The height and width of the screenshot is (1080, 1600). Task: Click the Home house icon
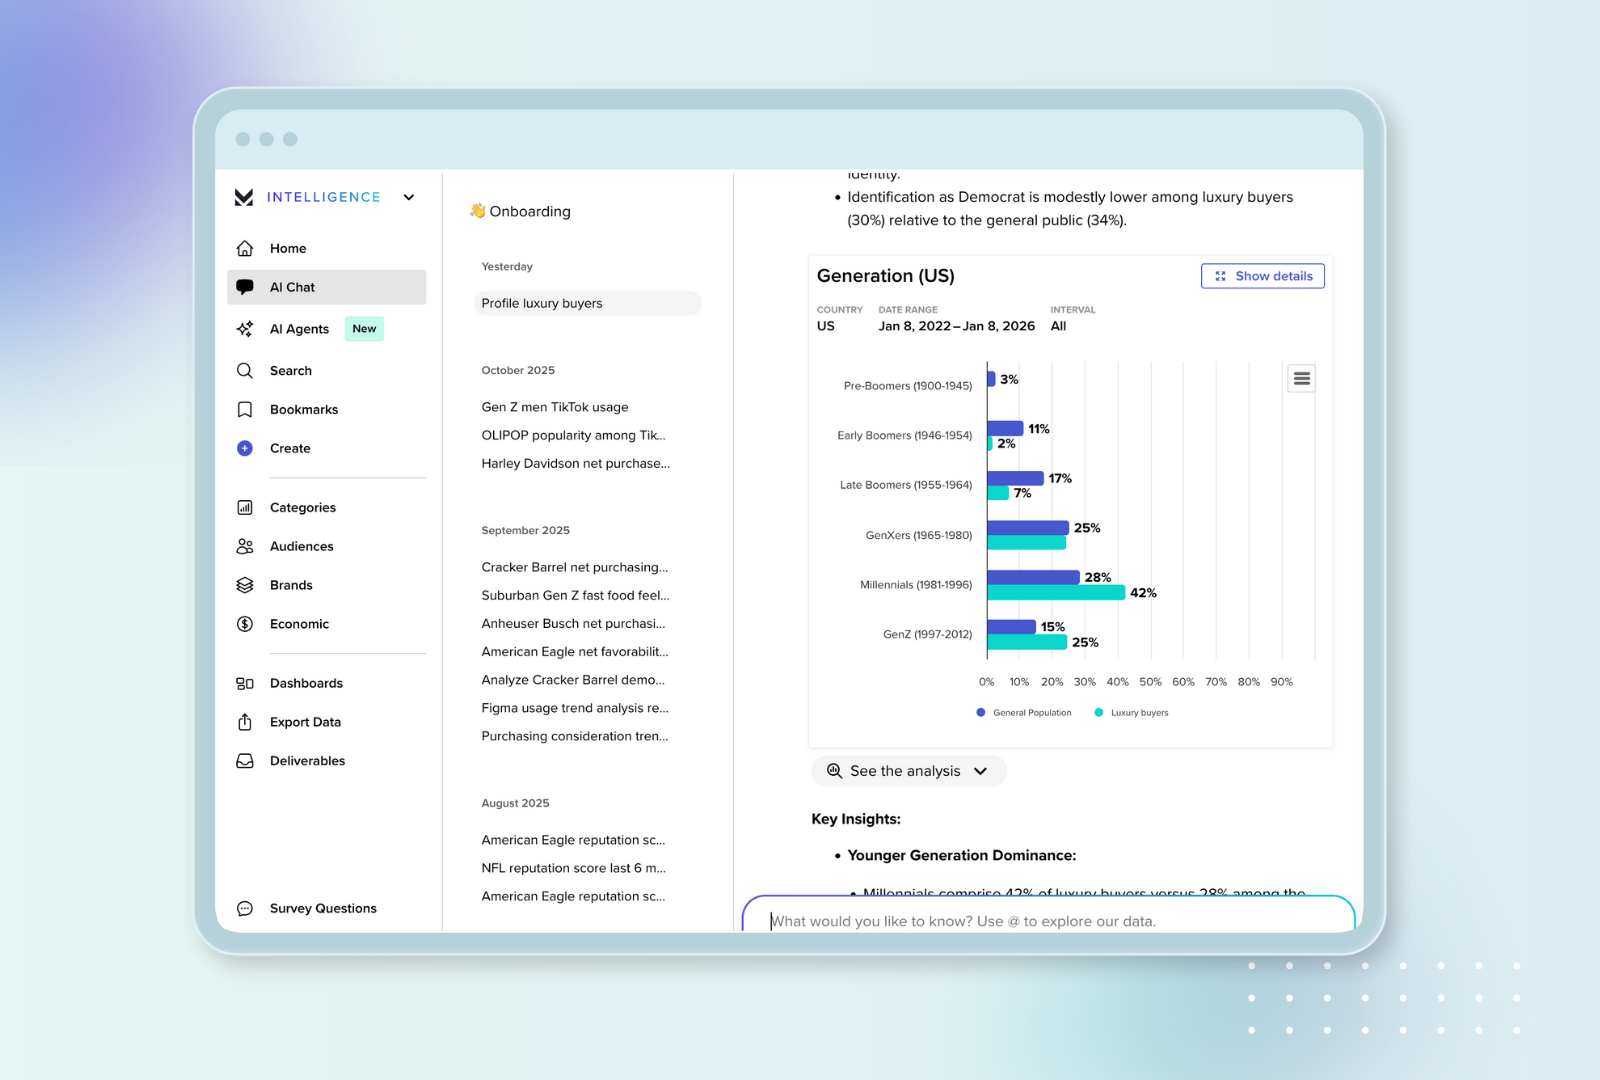[x=245, y=248]
